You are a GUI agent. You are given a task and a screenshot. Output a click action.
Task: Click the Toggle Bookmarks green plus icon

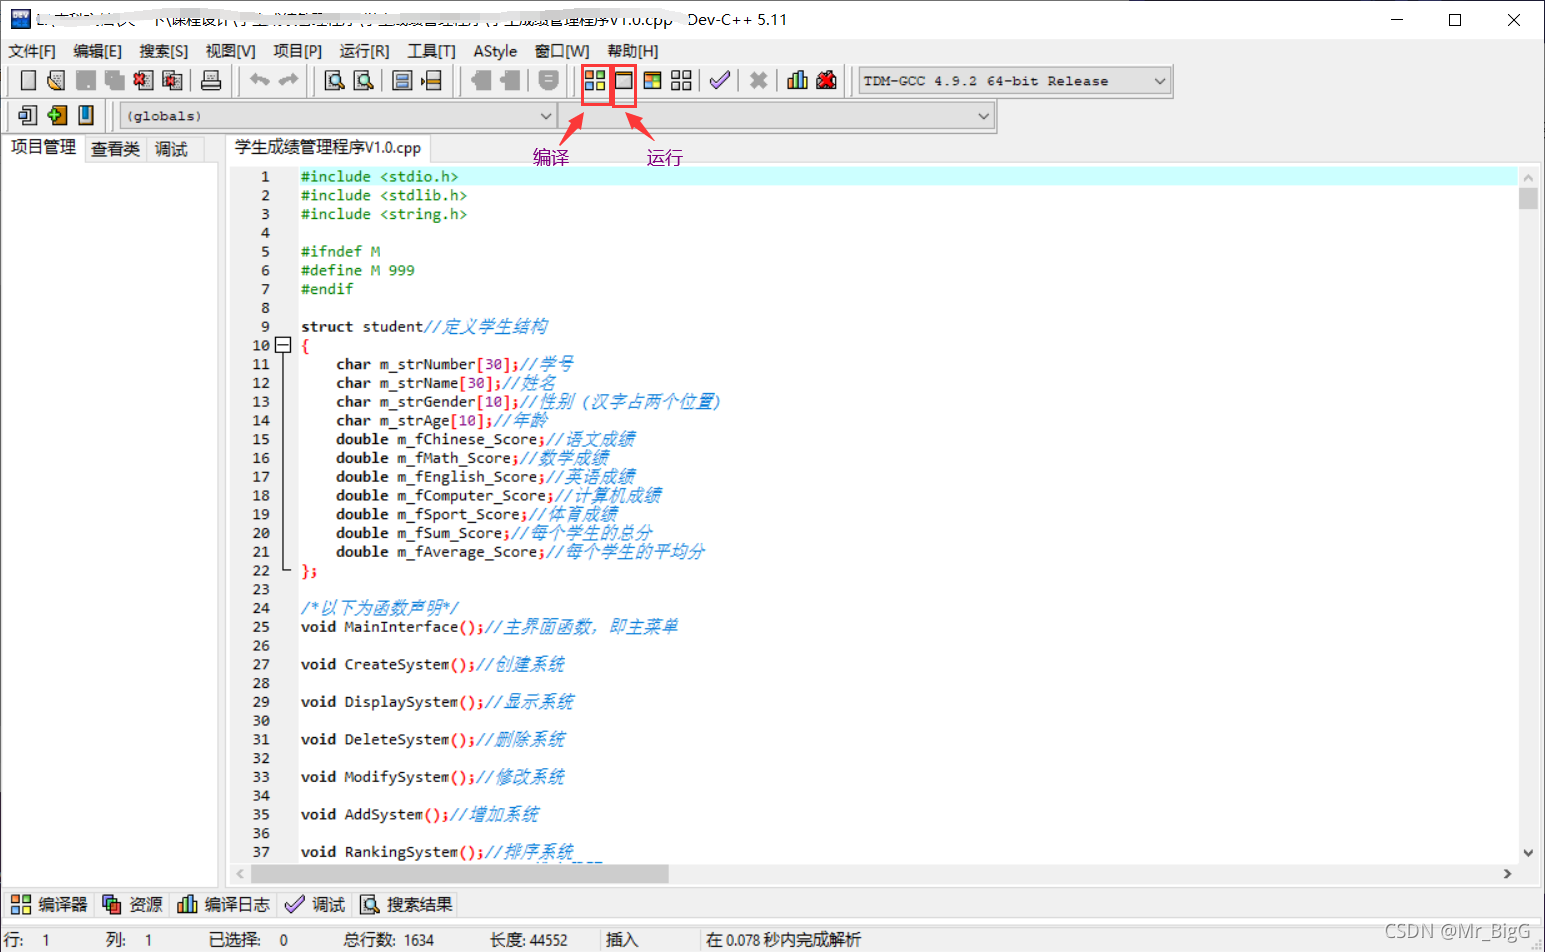57,116
